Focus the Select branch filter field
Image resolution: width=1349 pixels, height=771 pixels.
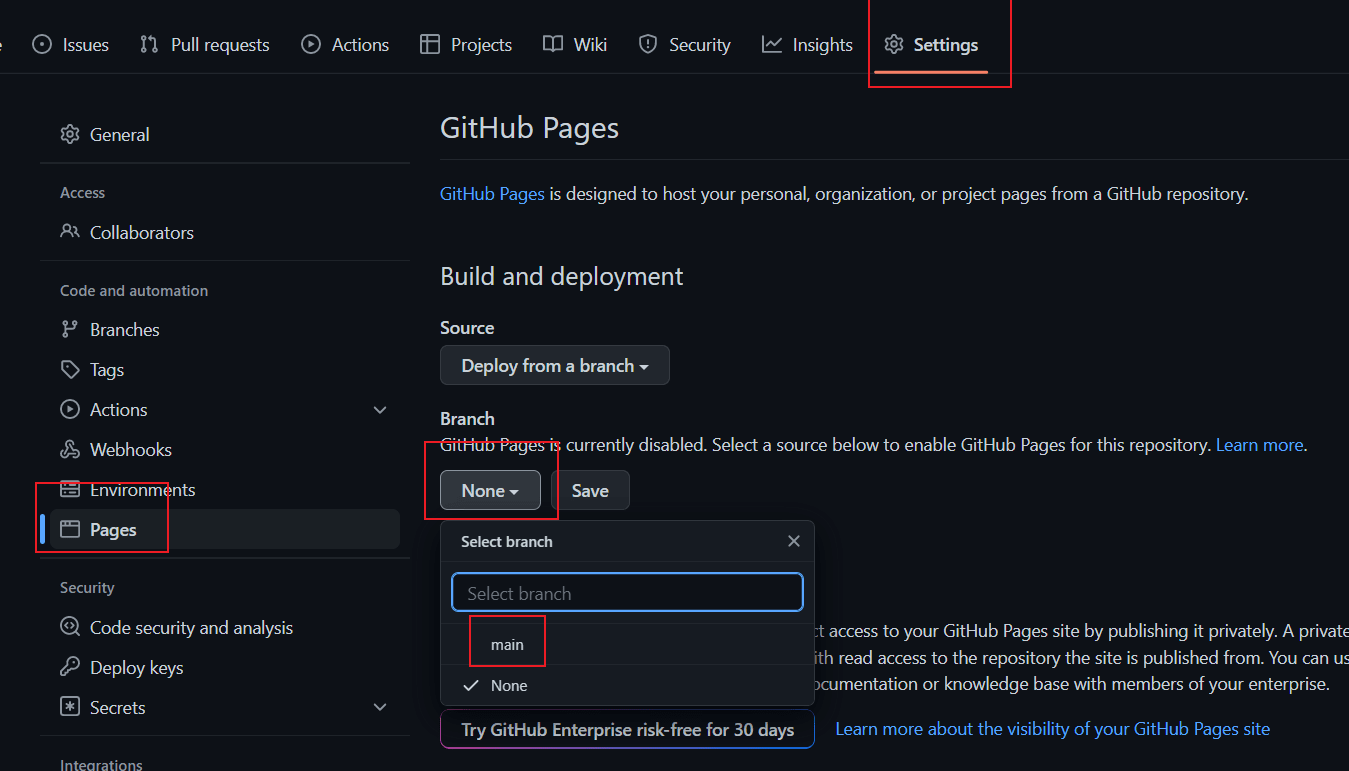pos(627,592)
